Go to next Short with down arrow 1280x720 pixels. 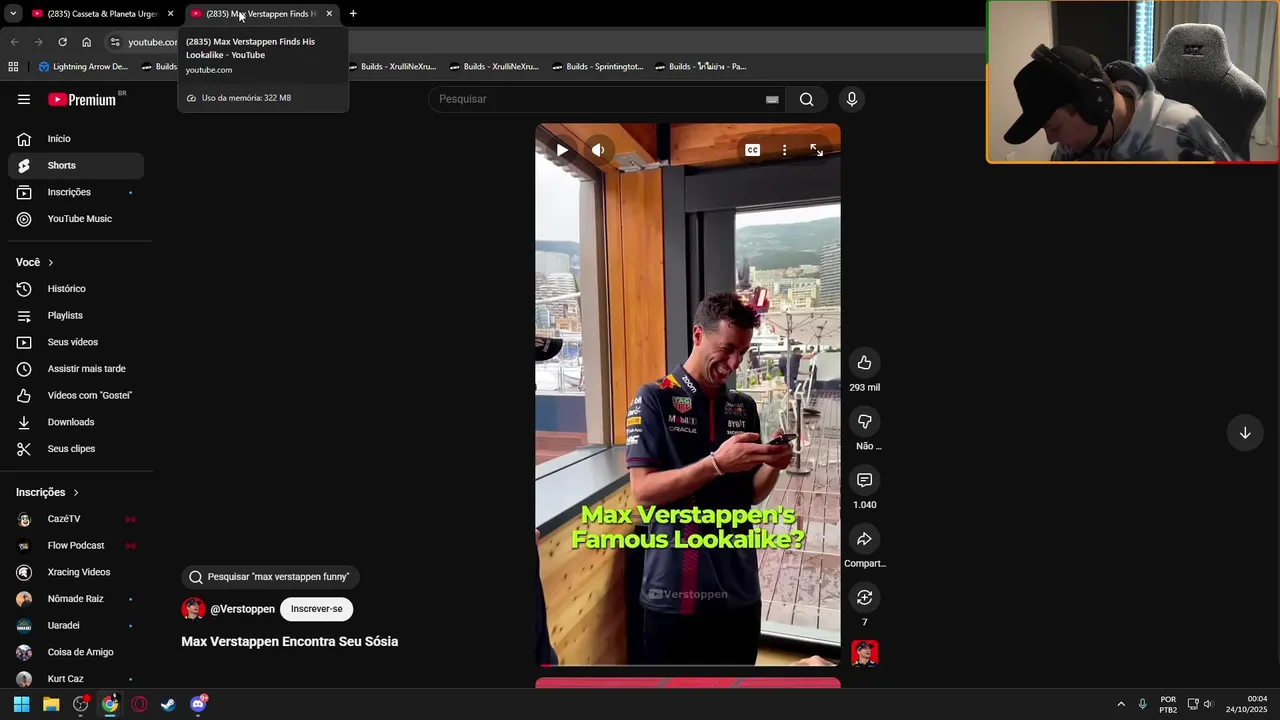click(x=1245, y=433)
